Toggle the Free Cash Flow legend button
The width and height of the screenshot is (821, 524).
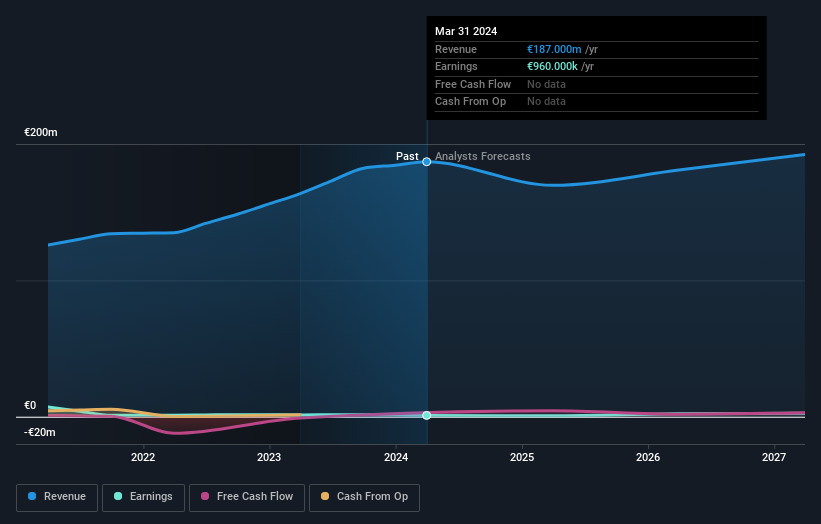pyautogui.click(x=247, y=497)
